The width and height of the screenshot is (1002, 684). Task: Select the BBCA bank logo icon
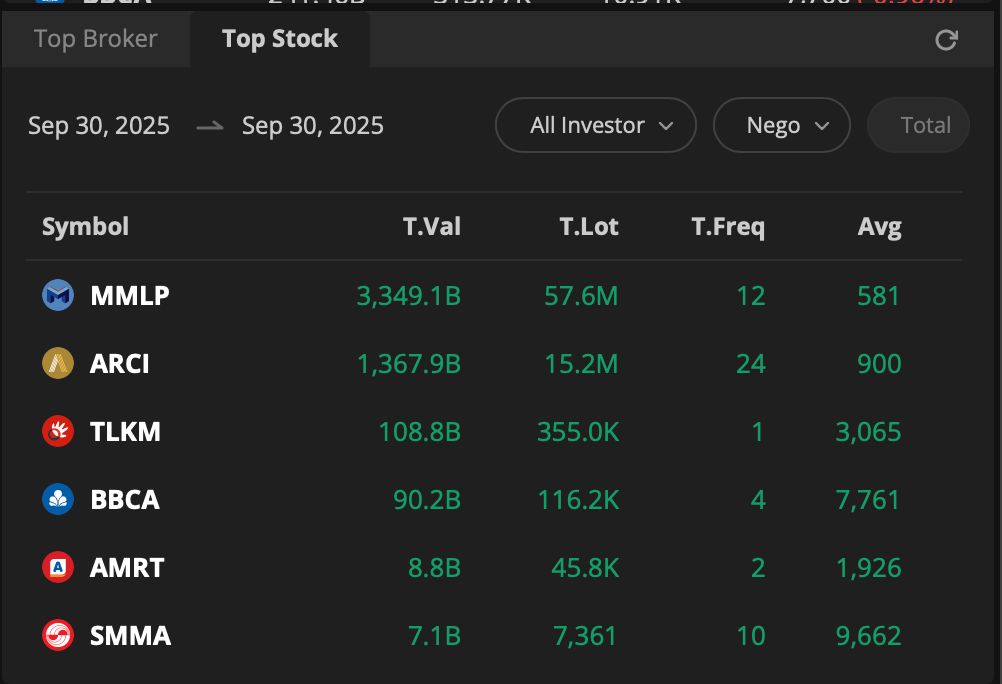[x=57, y=499]
